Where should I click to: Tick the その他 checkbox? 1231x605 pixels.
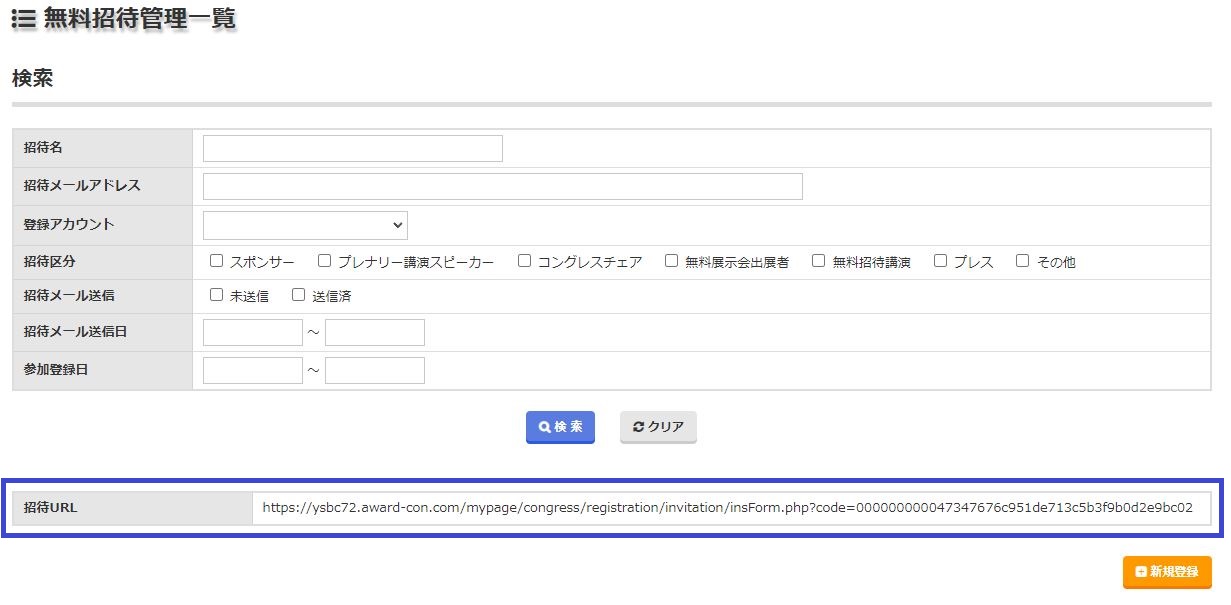(x=1023, y=261)
